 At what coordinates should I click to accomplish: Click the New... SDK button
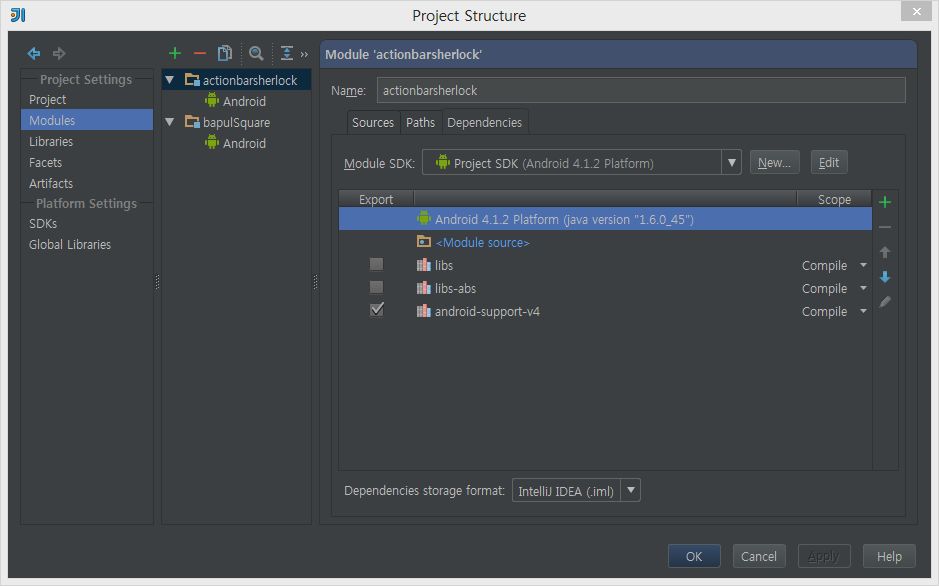coord(774,162)
